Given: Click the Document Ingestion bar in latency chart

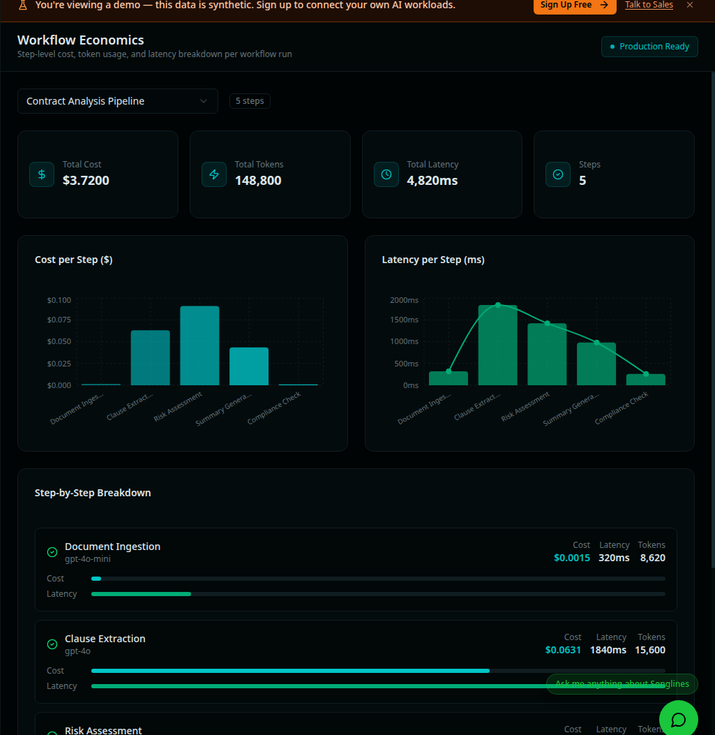Looking at the screenshot, I should click(x=448, y=378).
